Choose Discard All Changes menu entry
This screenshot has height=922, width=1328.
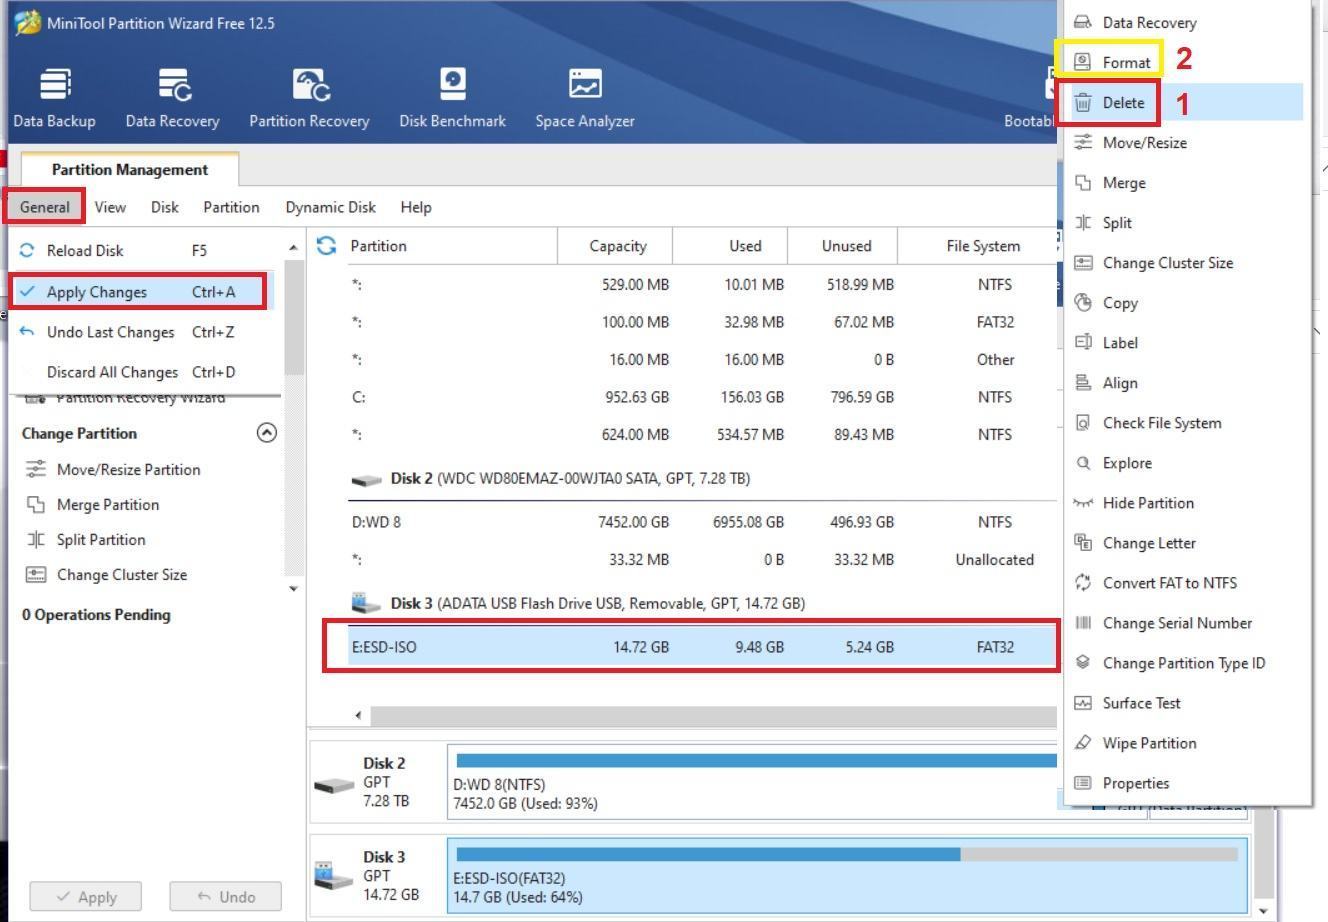(139, 372)
